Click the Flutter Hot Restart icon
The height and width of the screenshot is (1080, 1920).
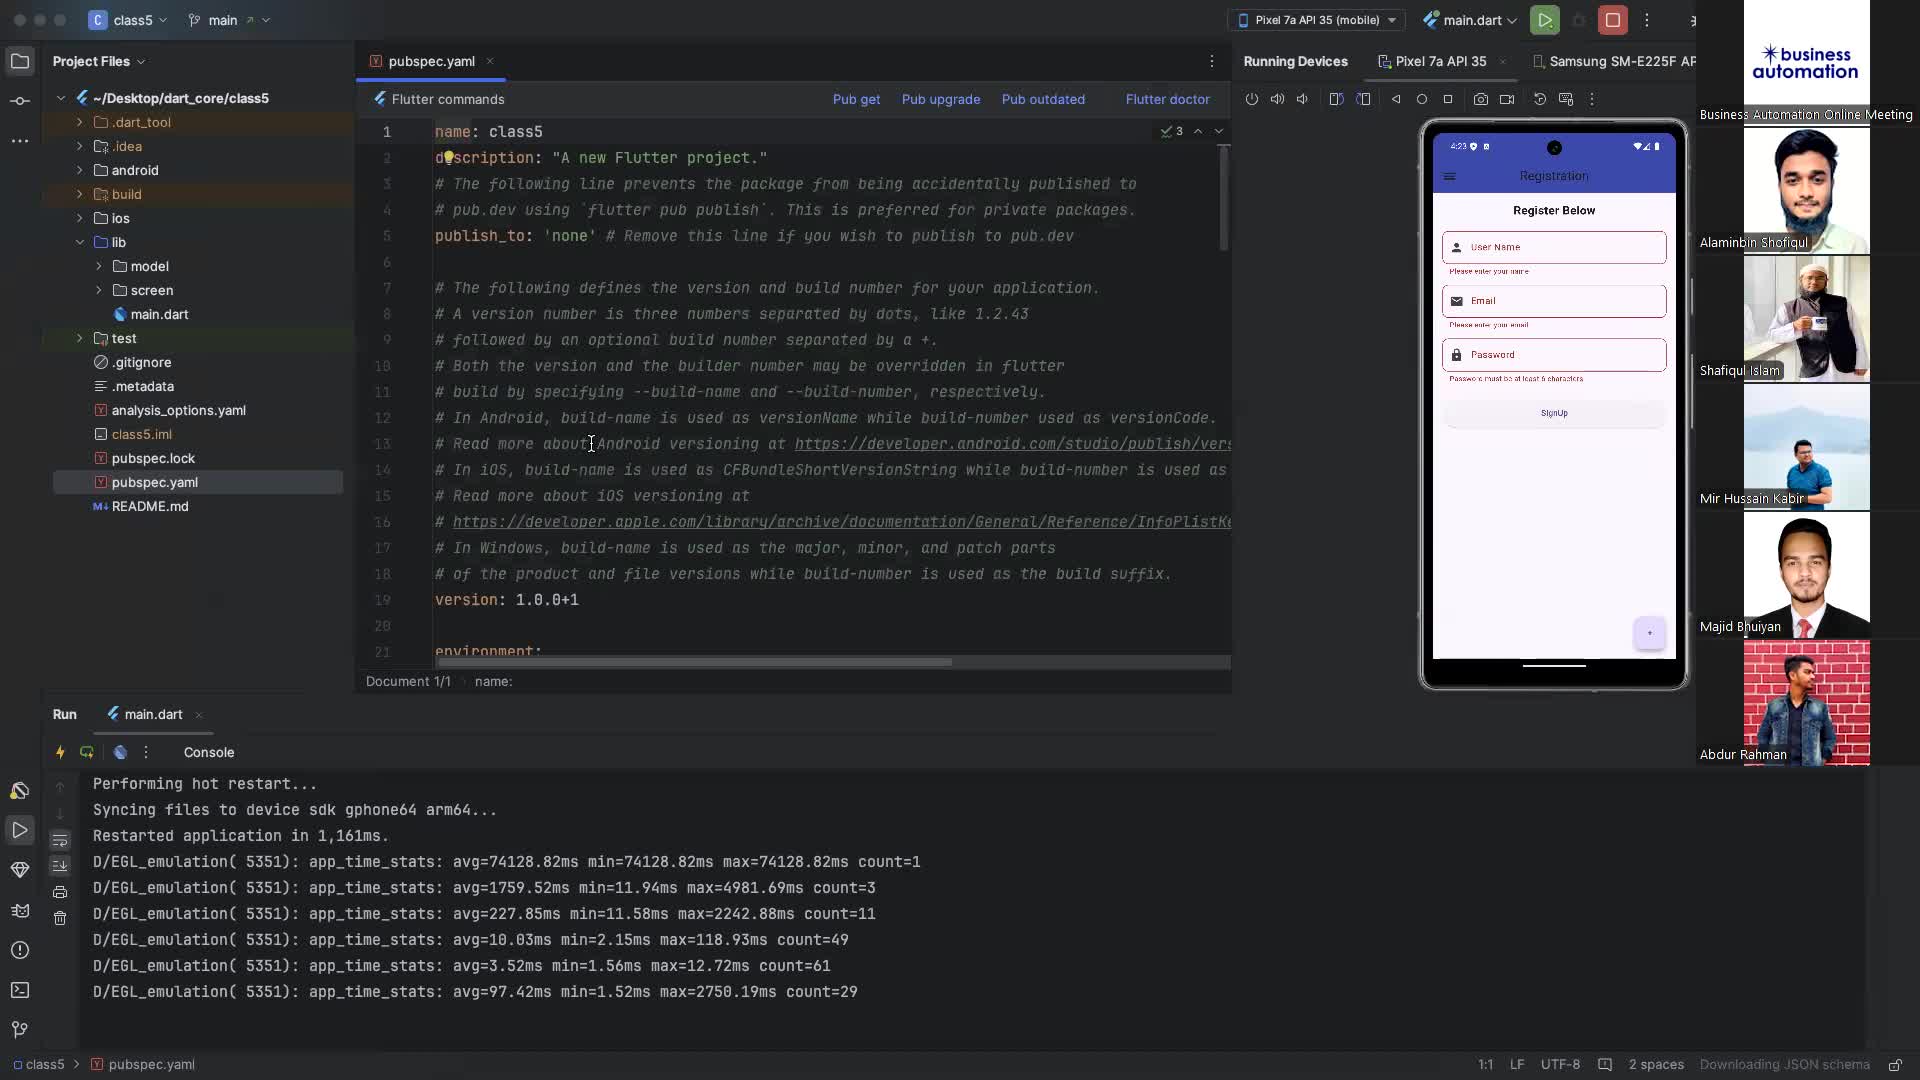click(87, 752)
